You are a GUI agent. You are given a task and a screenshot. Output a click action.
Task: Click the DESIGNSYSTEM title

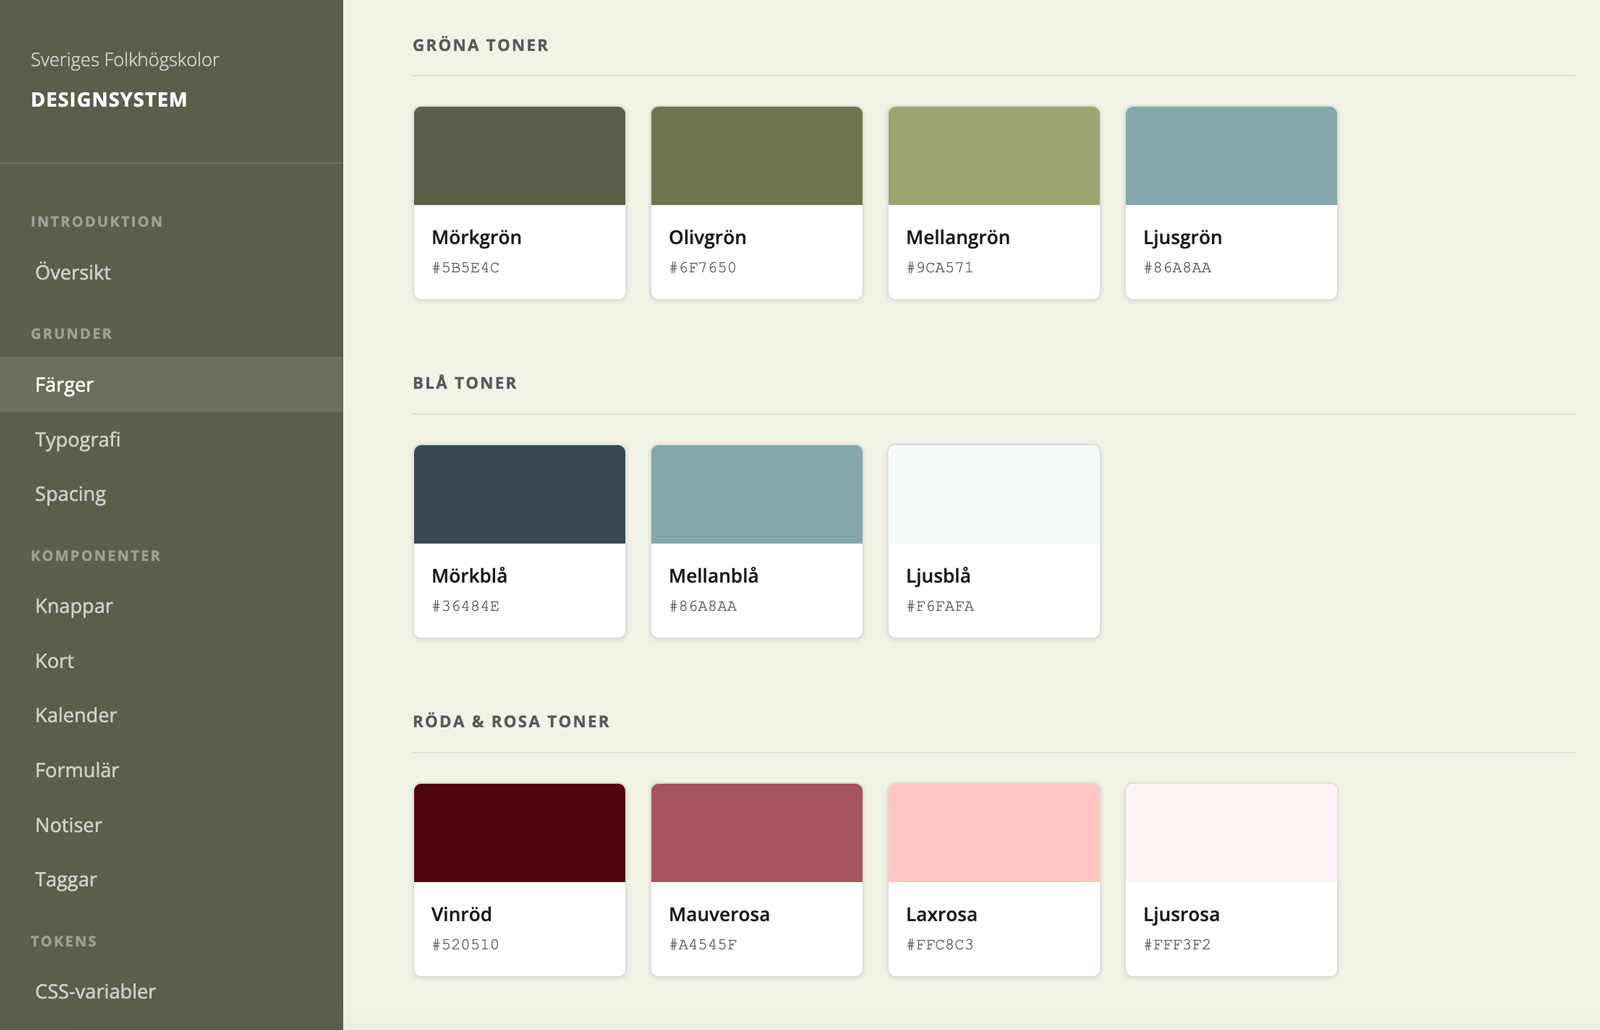(109, 100)
